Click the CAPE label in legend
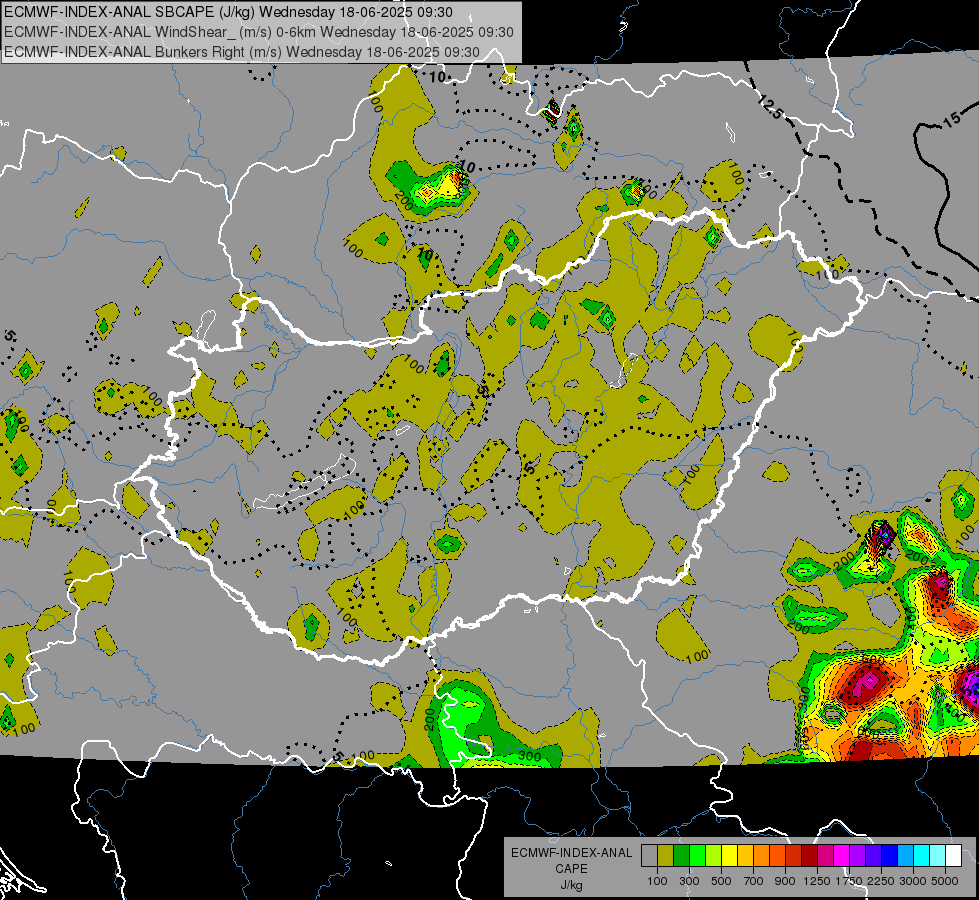The height and width of the screenshot is (900, 979). click(x=572, y=869)
